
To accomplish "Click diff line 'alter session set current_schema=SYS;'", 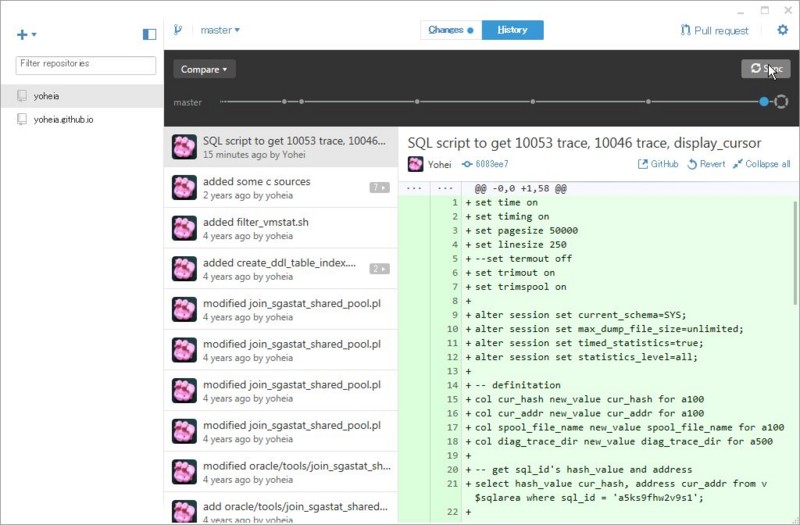I will point(581,315).
